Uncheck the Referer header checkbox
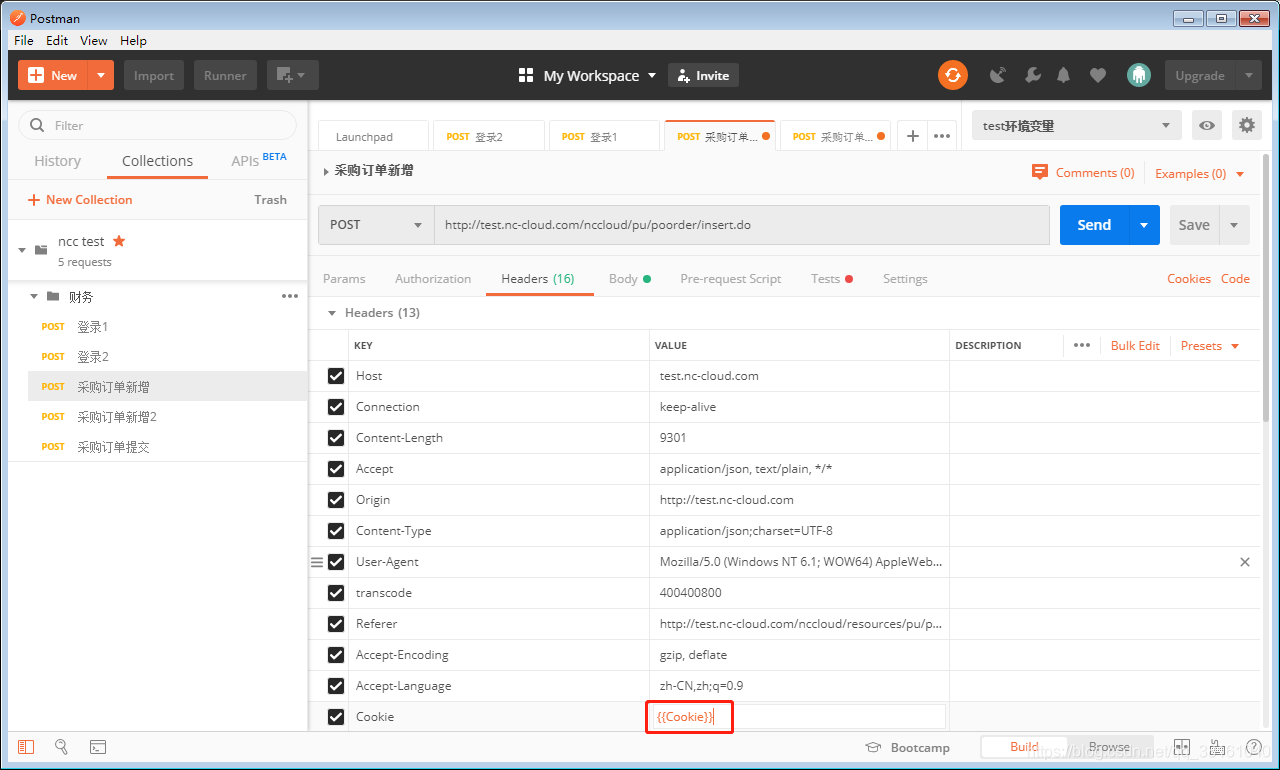Screen dimensions: 1280x770 (x=336, y=624)
